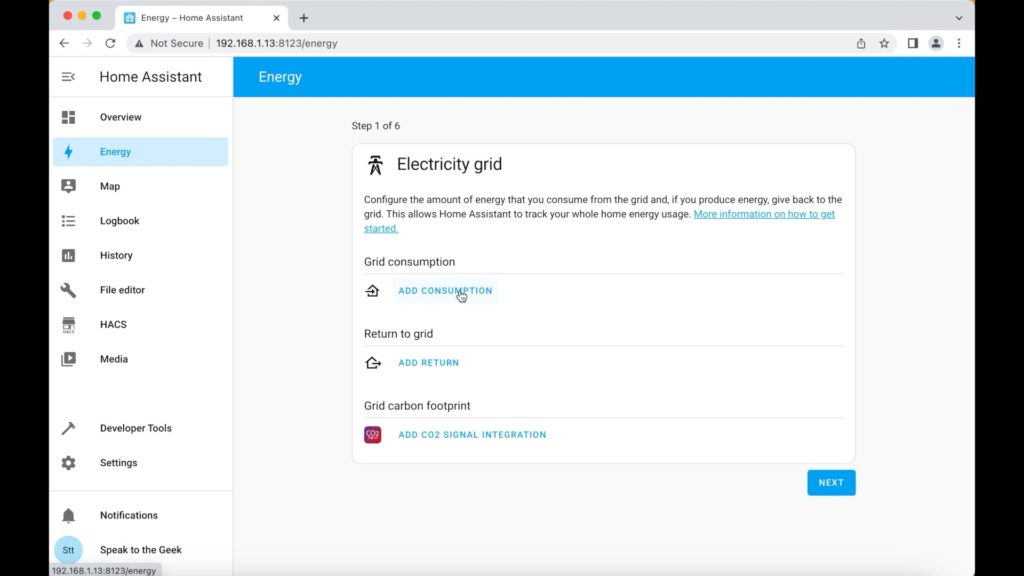The width and height of the screenshot is (1024, 576).
Task: Click the electricity grid tower icon
Action: 375,165
